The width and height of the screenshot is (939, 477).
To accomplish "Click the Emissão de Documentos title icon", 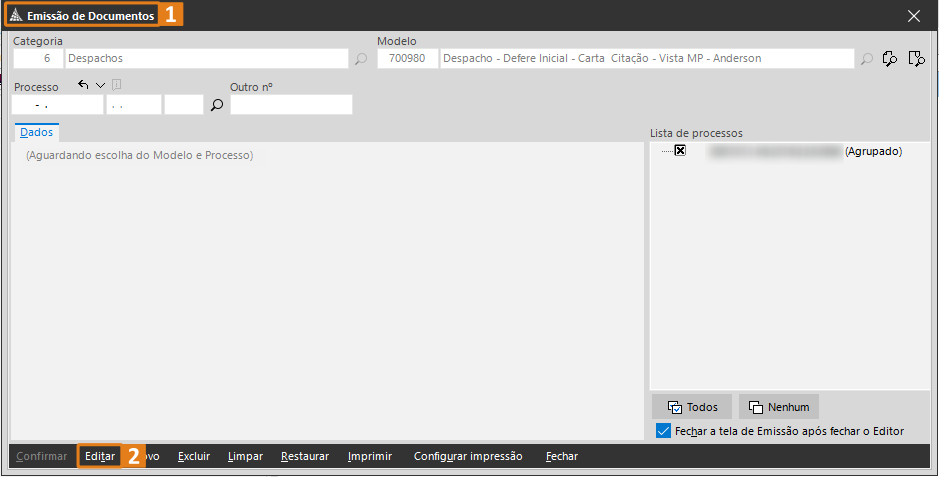I will pyautogui.click(x=16, y=16).
